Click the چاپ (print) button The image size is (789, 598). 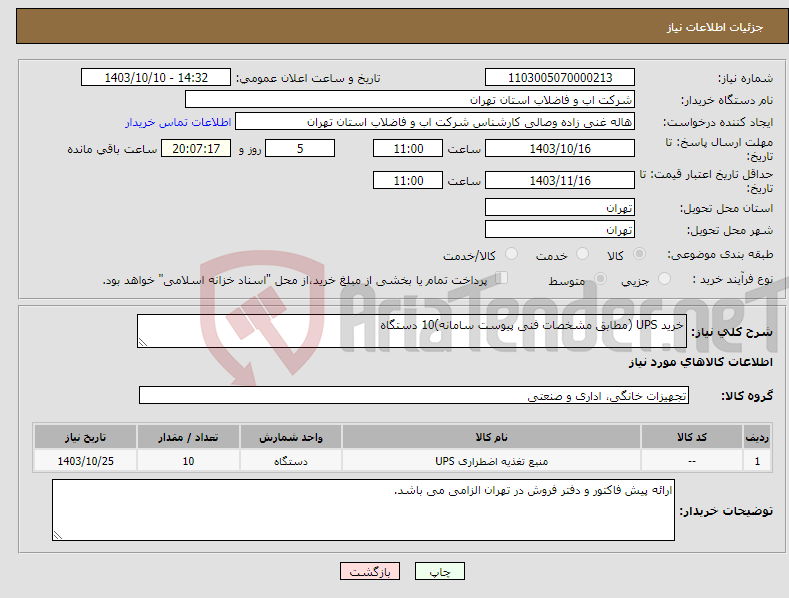click(439, 572)
